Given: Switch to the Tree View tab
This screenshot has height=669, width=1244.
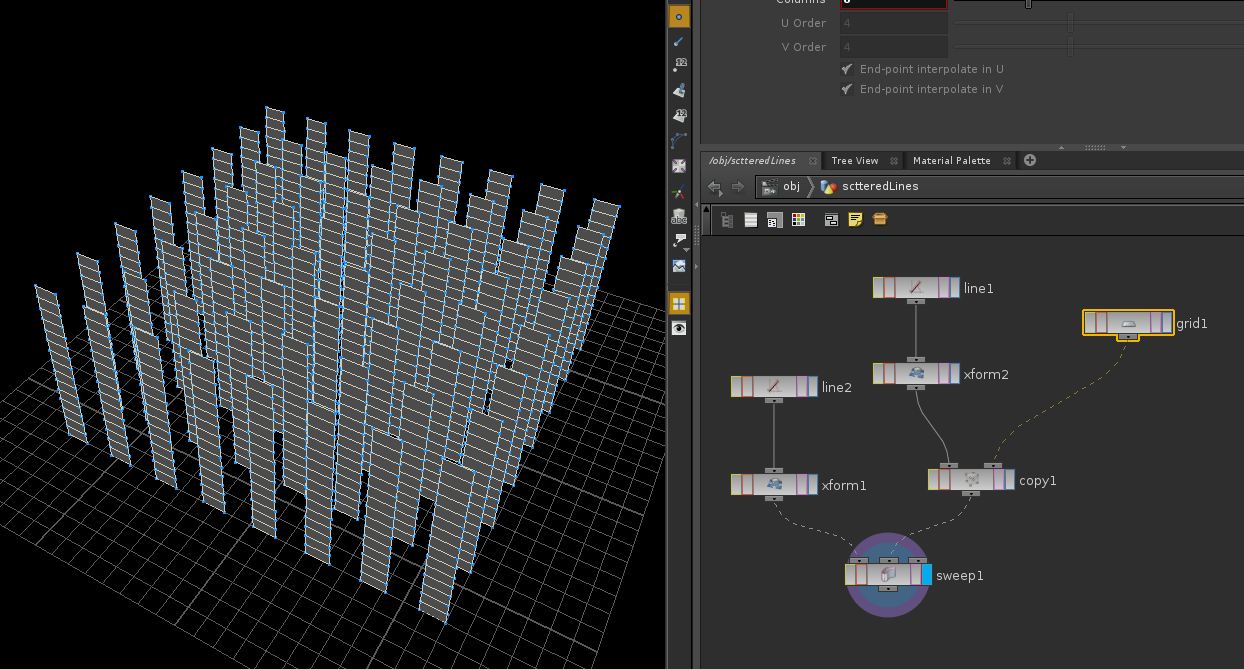Looking at the screenshot, I should [x=854, y=161].
